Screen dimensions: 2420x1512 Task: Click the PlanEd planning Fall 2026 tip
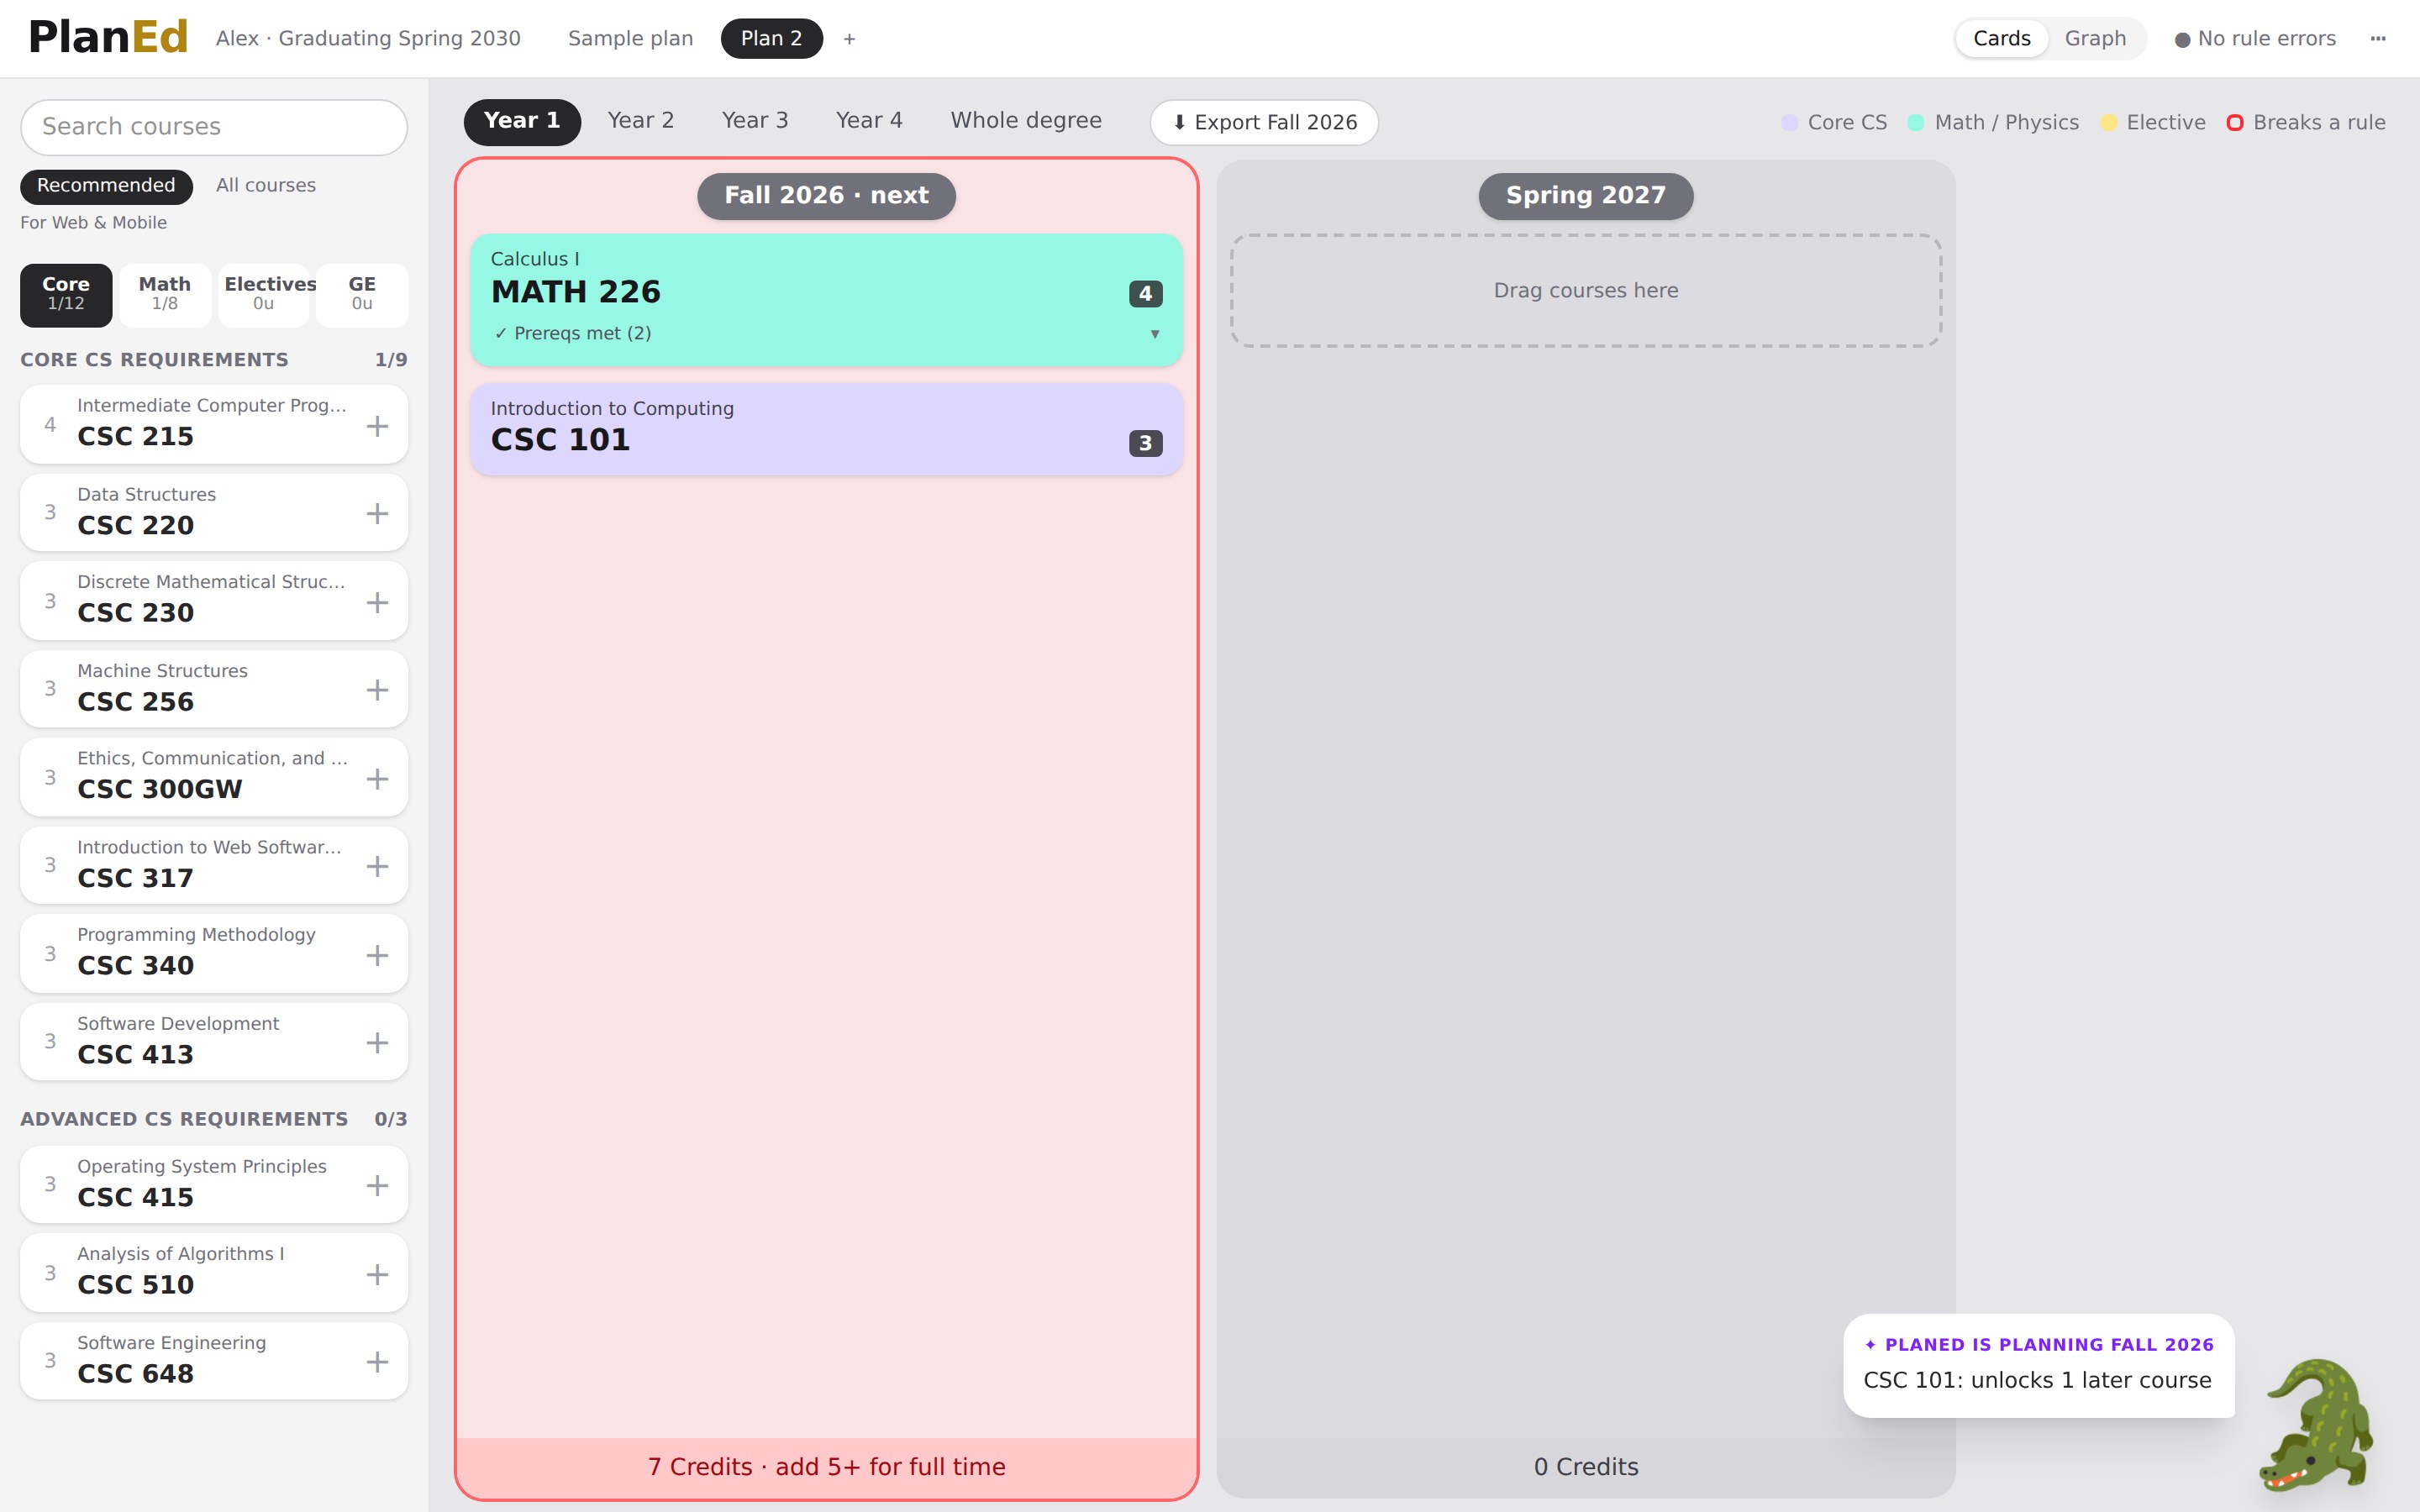(2038, 1365)
